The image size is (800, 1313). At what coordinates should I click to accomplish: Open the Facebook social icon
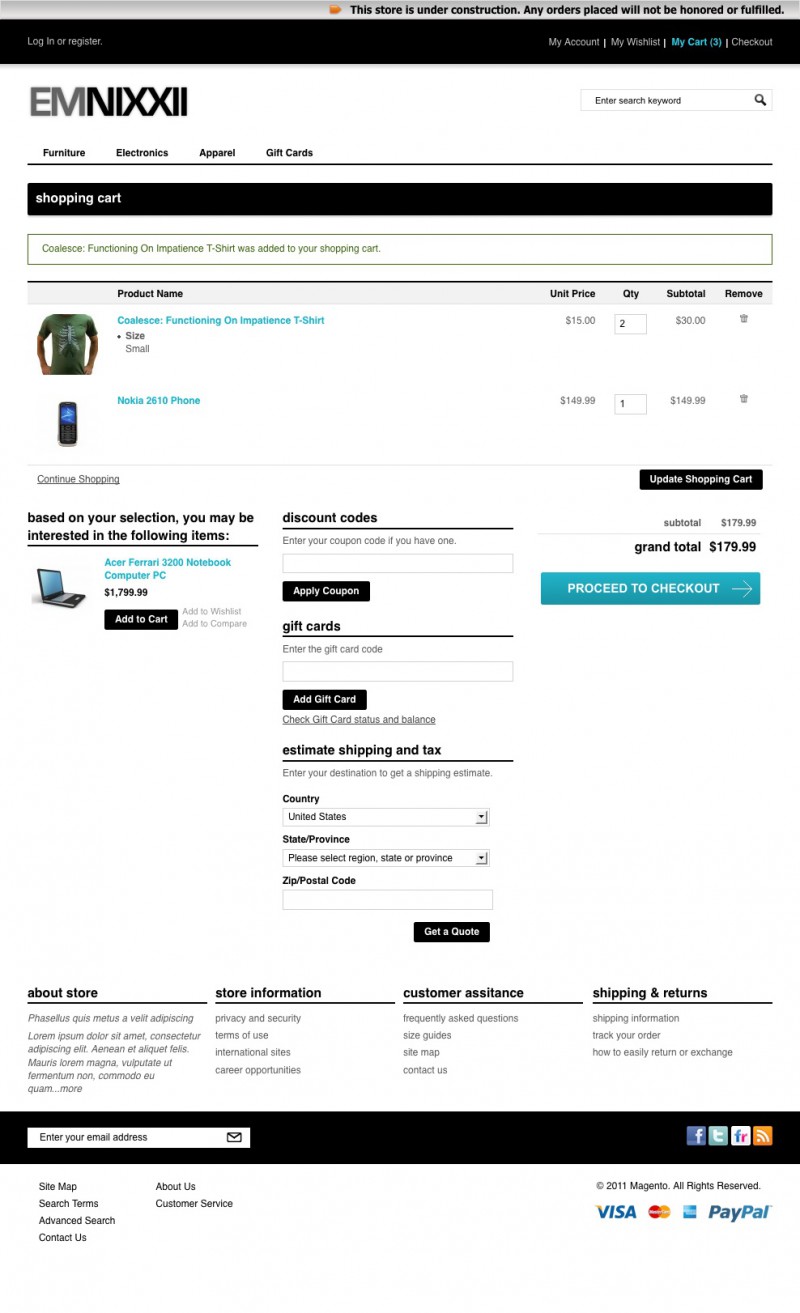pos(696,1136)
